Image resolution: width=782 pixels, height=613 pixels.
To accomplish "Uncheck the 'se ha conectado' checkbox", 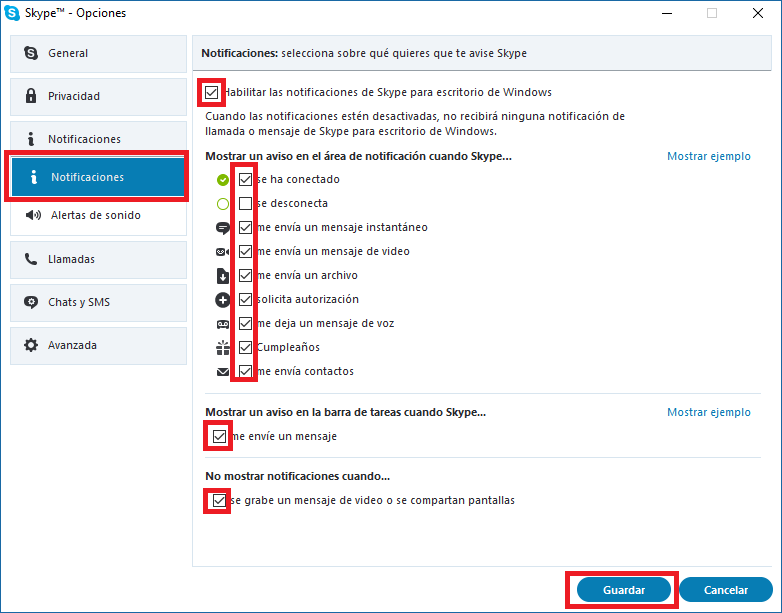I will coord(245,179).
